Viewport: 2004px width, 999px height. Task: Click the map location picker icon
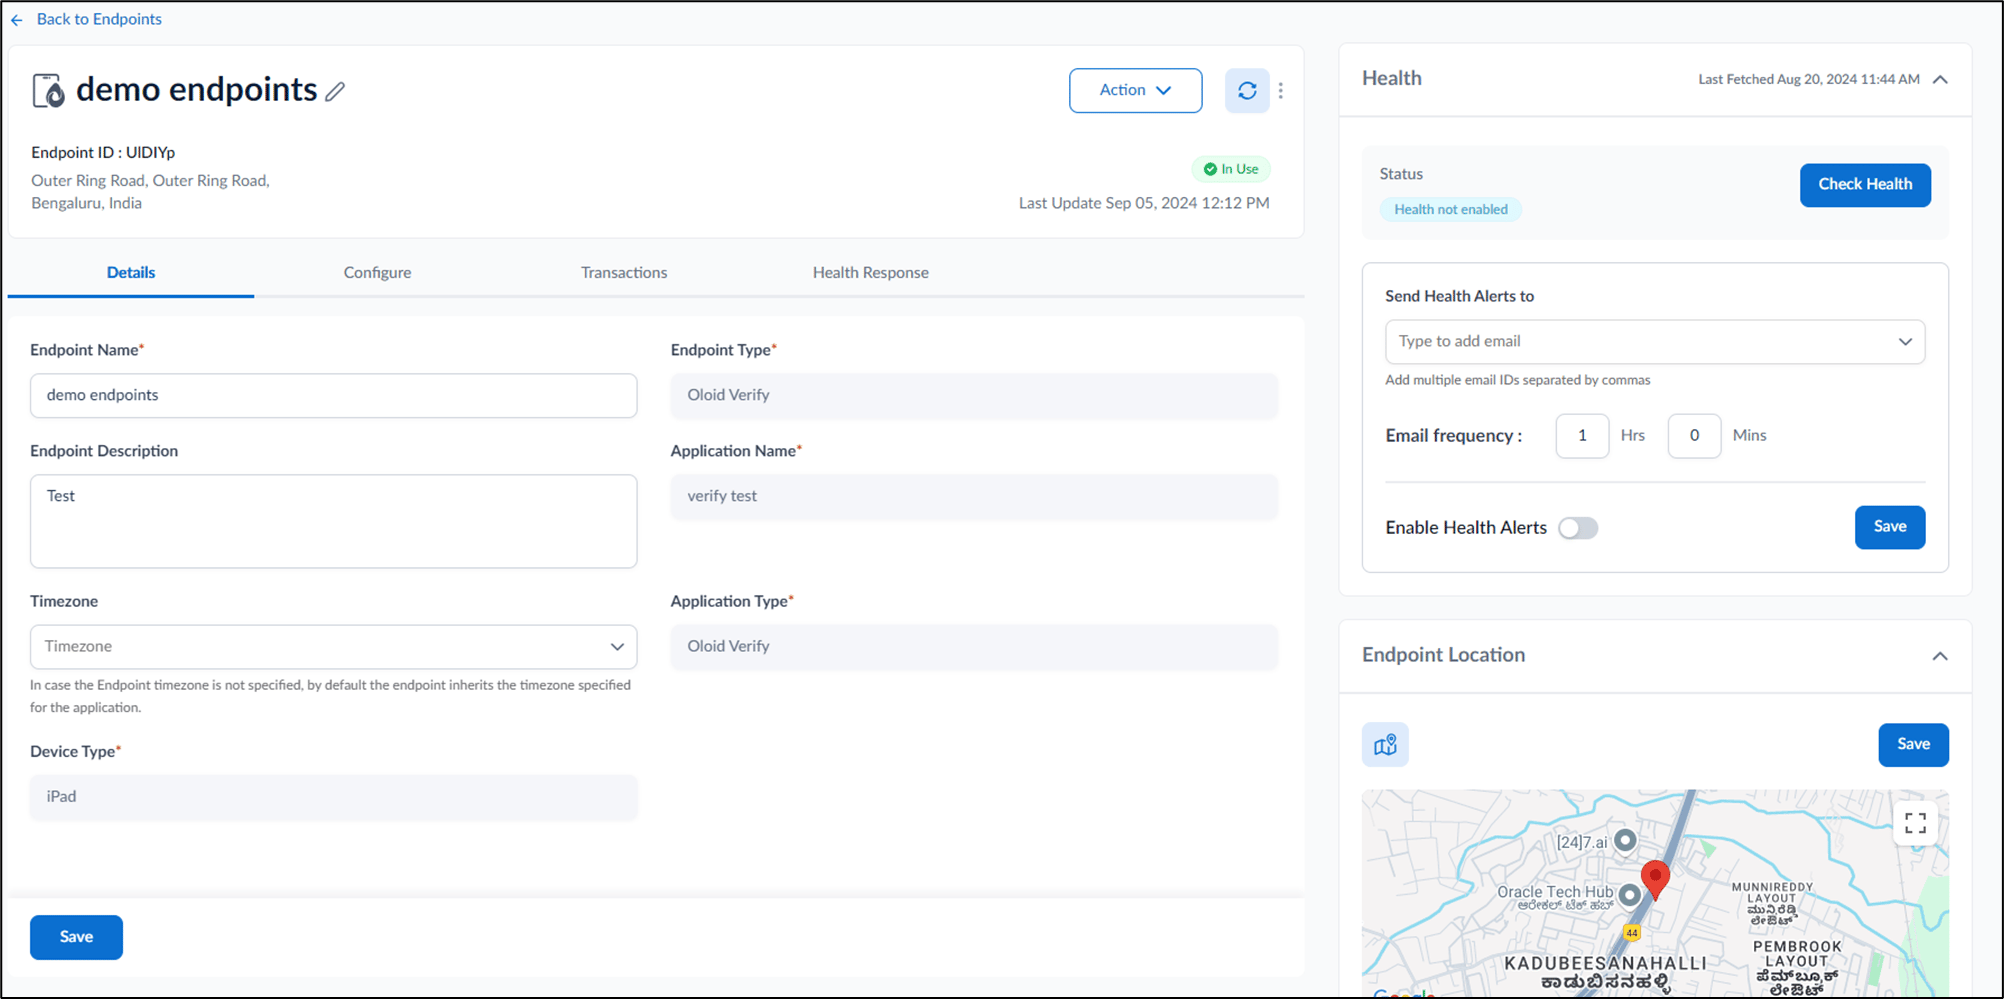tap(1385, 745)
